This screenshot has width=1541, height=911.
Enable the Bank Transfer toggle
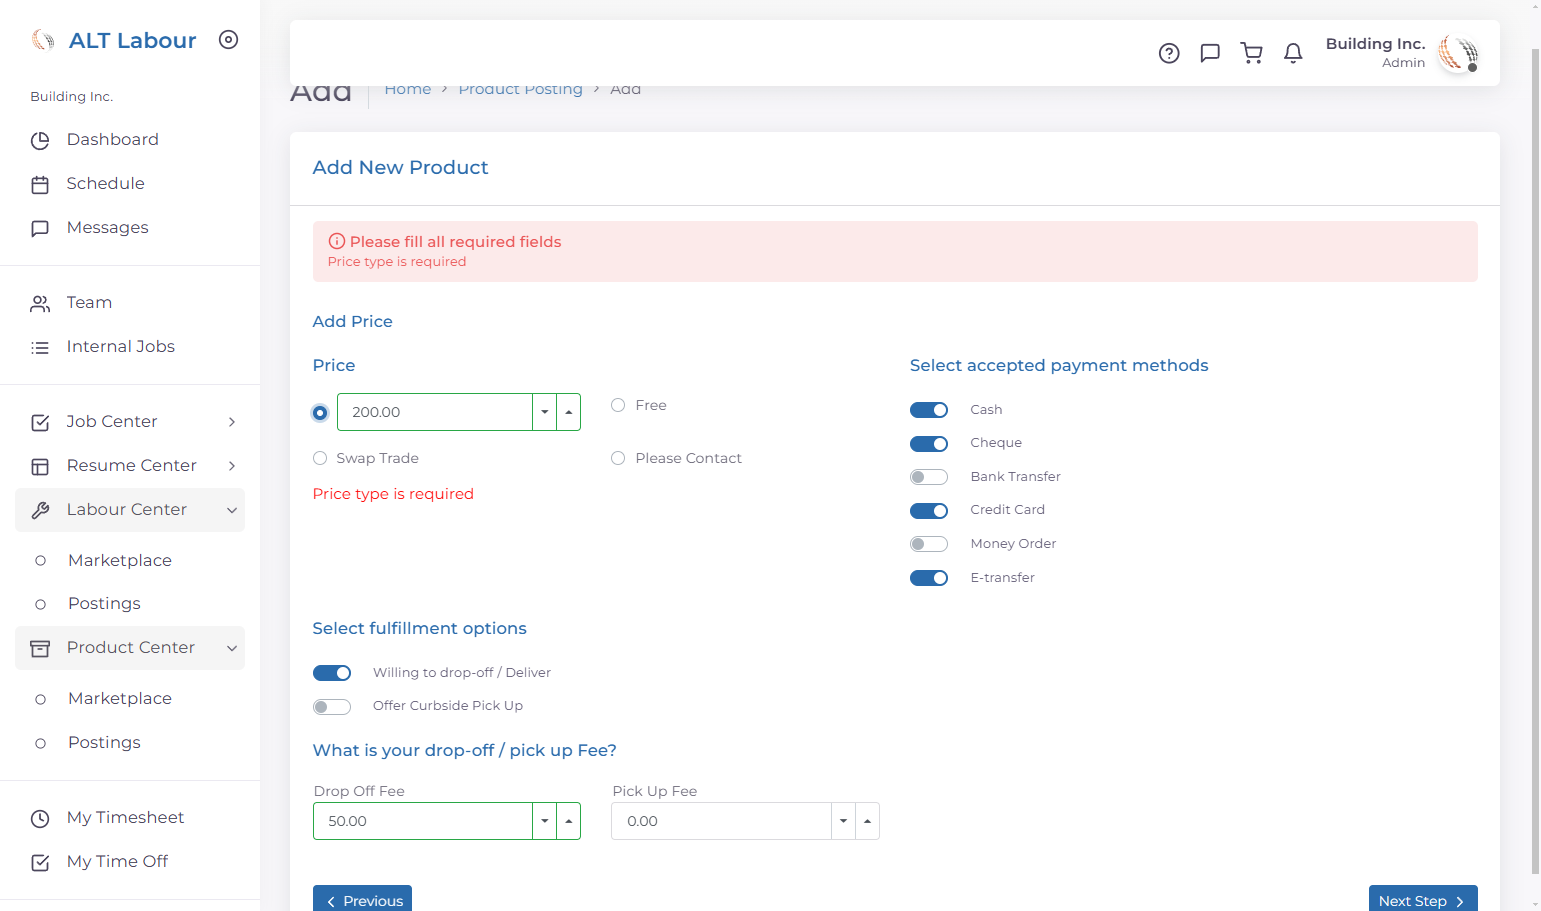pyautogui.click(x=929, y=477)
